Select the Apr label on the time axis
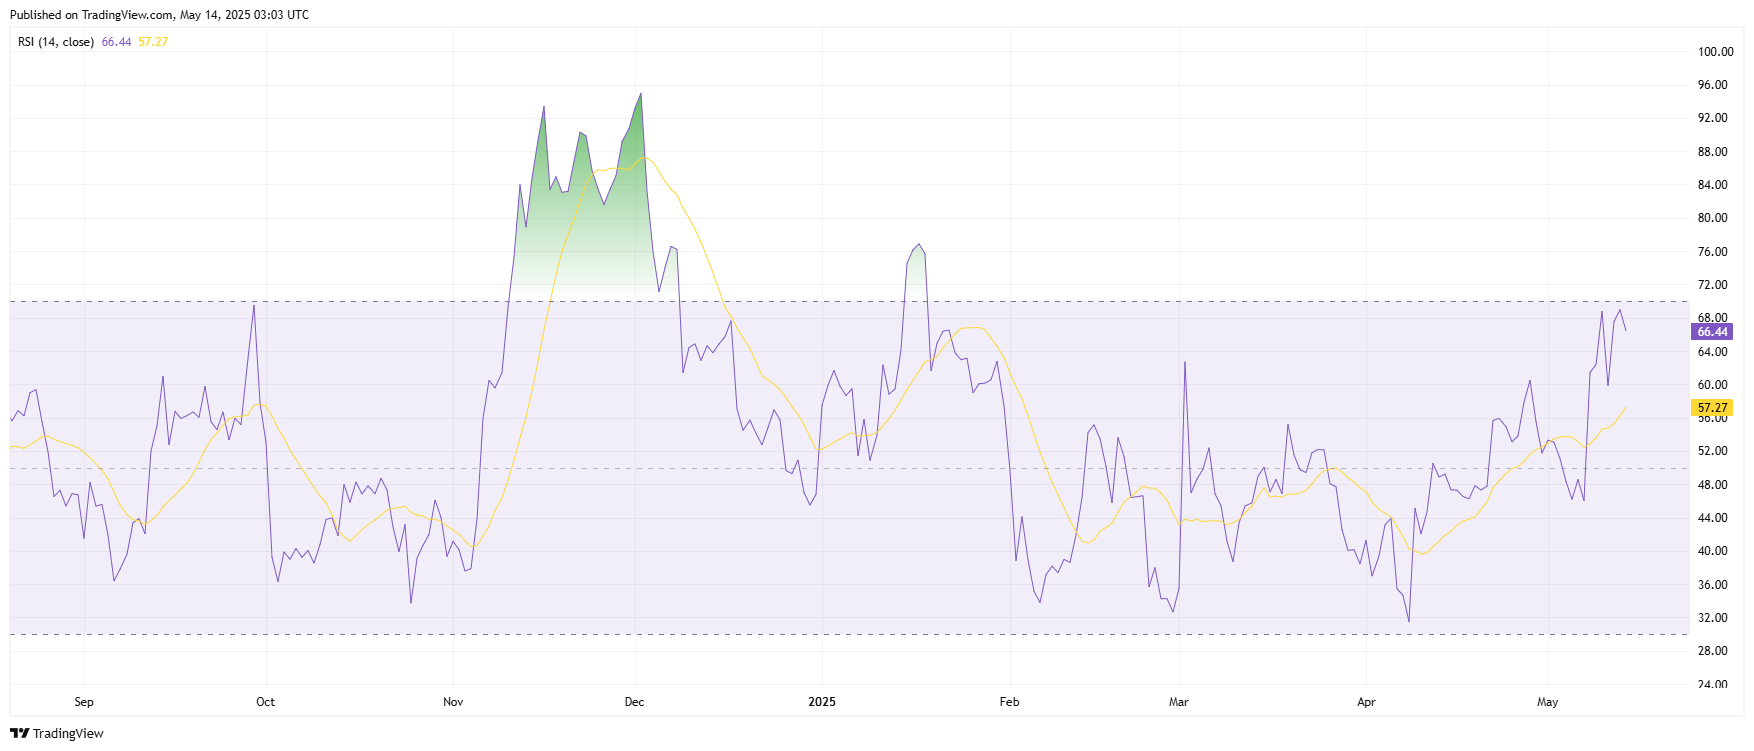 [1366, 702]
